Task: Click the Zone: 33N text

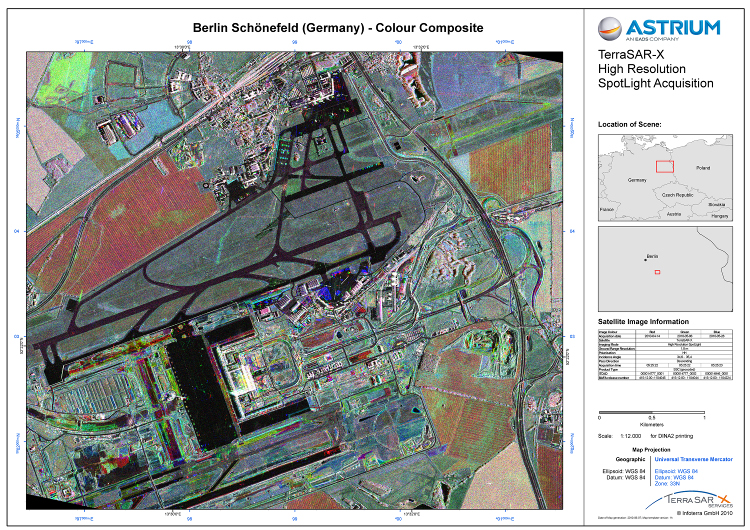Action: 668,483
